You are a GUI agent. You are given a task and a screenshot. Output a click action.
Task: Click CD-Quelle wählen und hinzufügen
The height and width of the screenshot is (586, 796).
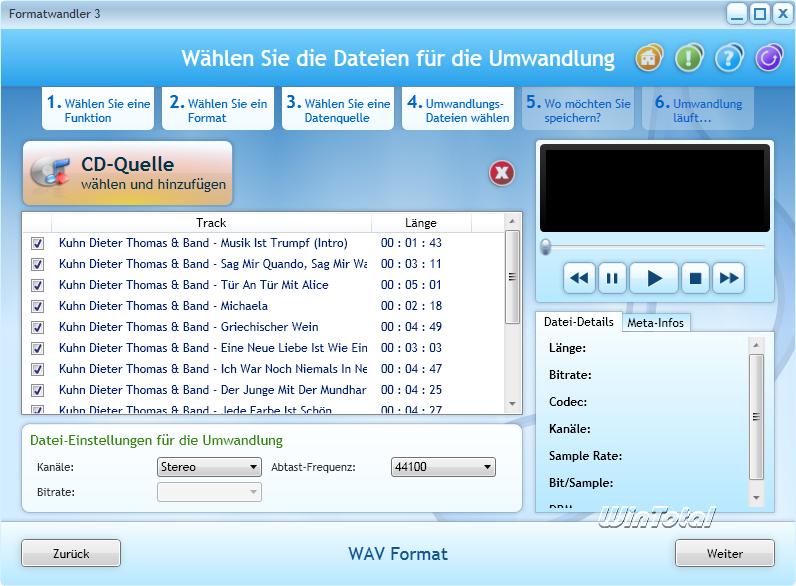pos(127,173)
